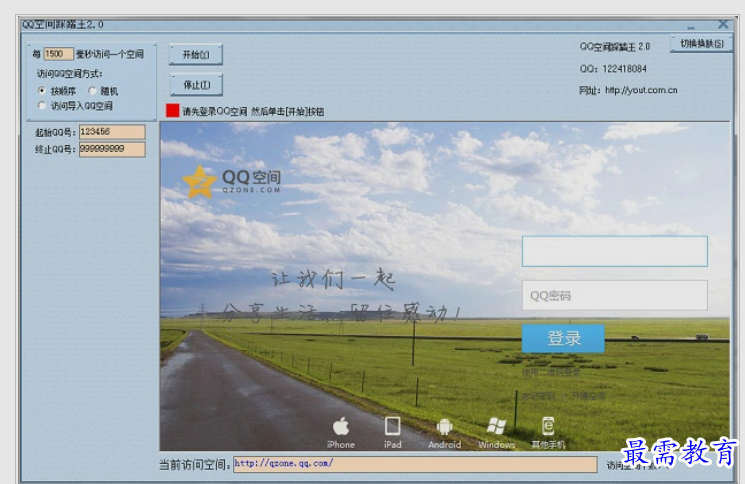
Task: Click the 其他手机 phone icon
Action: pyautogui.click(x=548, y=426)
